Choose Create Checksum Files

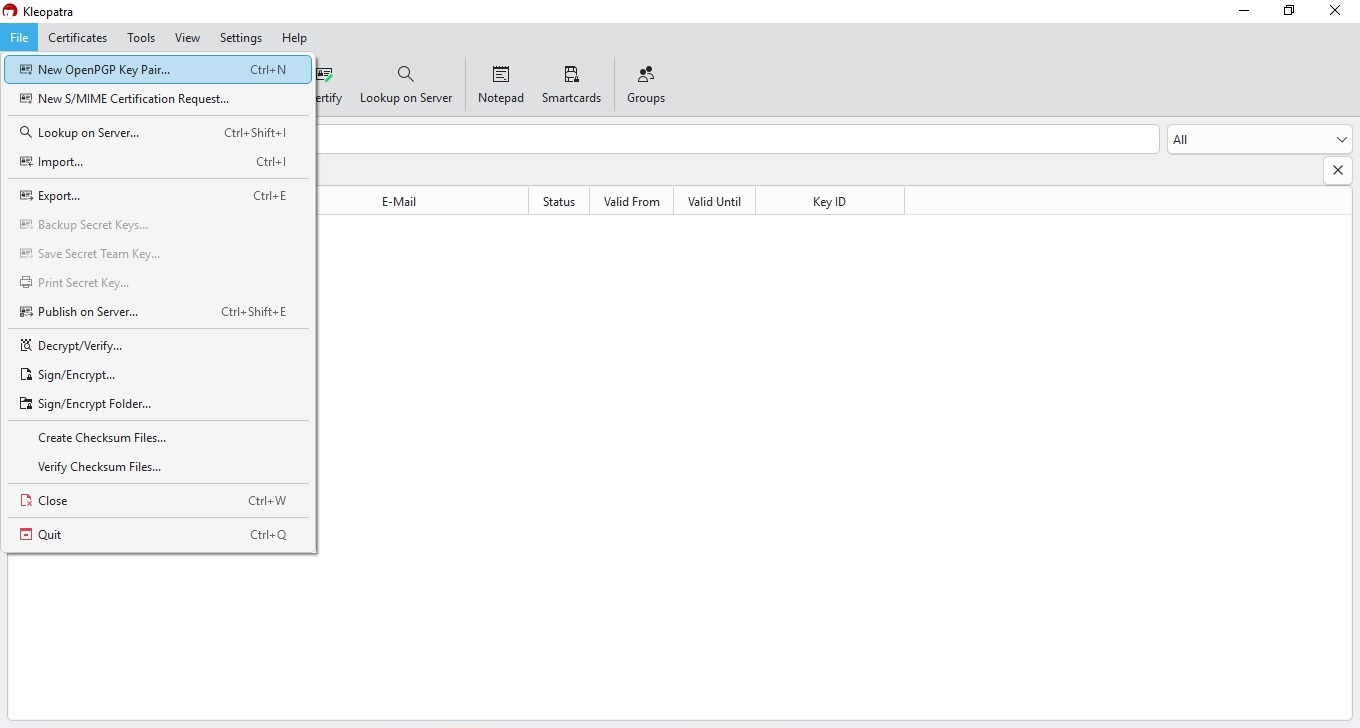pos(158,438)
